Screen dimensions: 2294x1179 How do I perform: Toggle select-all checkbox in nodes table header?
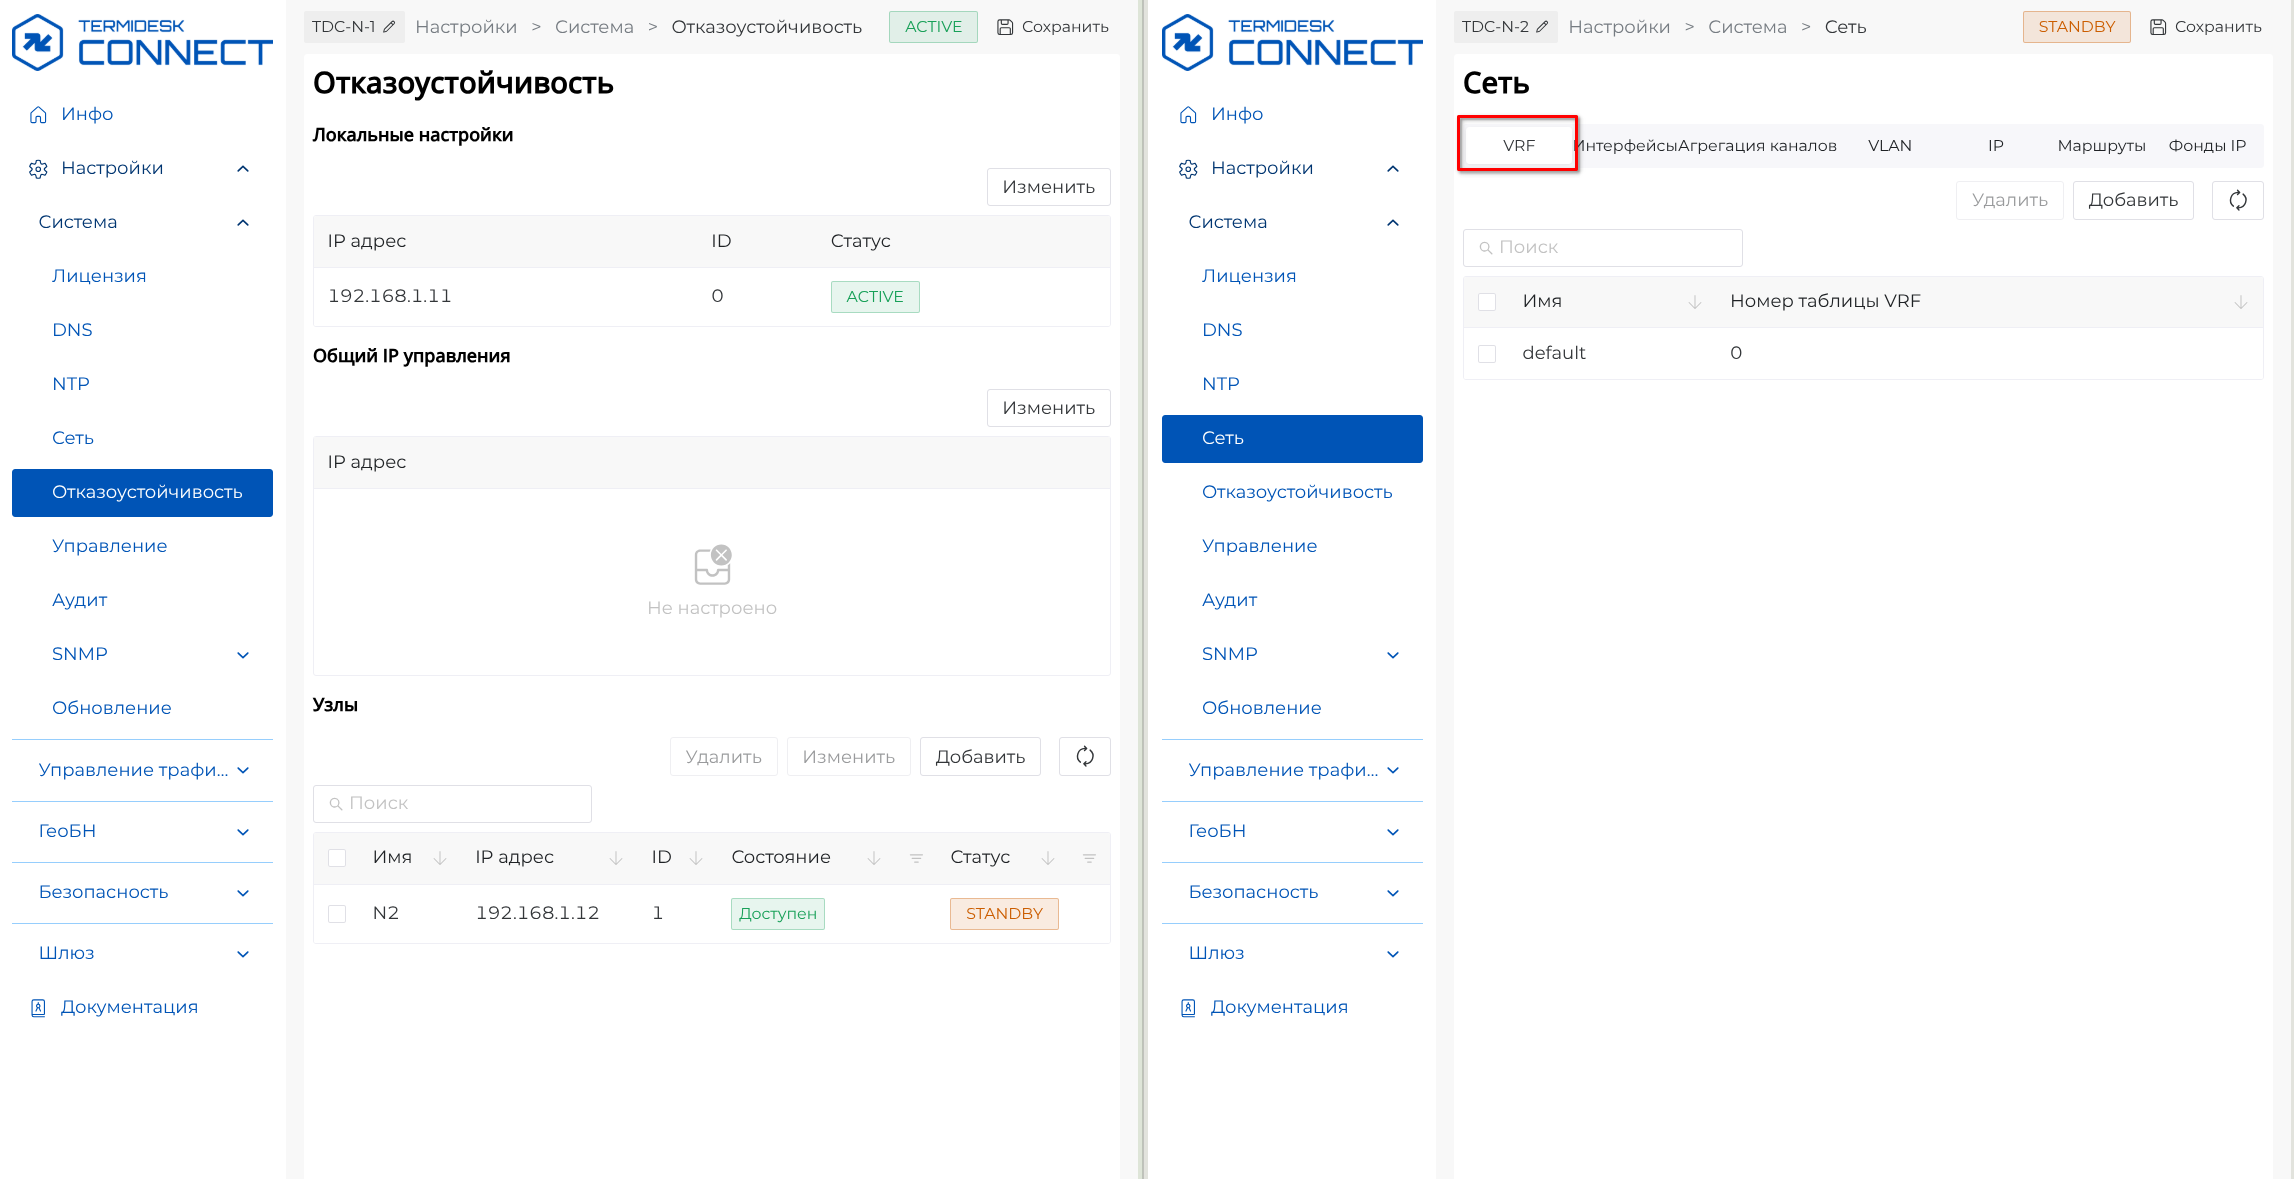coord(337,858)
